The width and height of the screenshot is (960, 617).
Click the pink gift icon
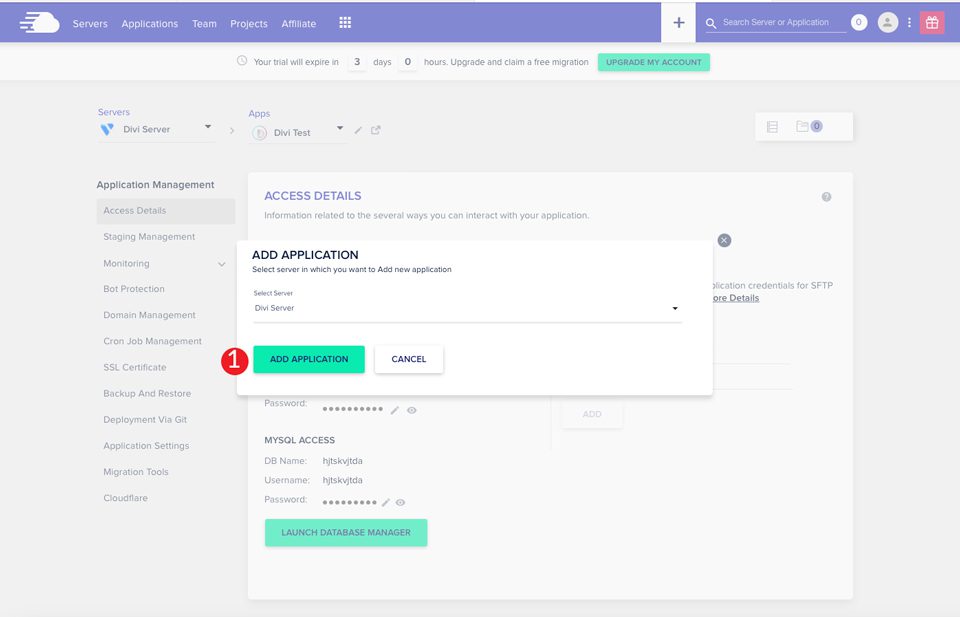(932, 22)
